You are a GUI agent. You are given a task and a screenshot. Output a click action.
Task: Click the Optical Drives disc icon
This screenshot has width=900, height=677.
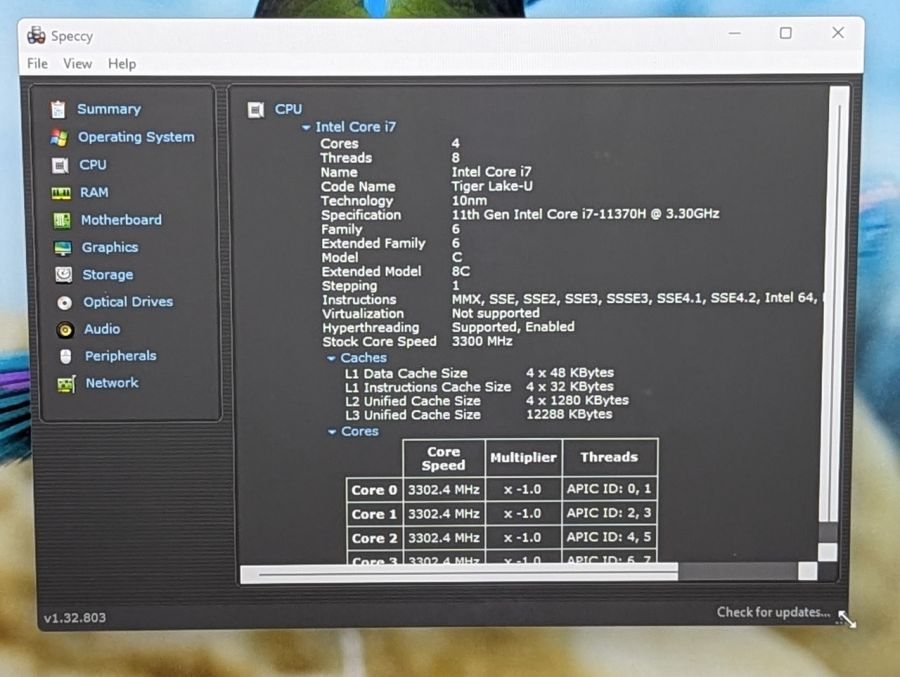pos(64,302)
